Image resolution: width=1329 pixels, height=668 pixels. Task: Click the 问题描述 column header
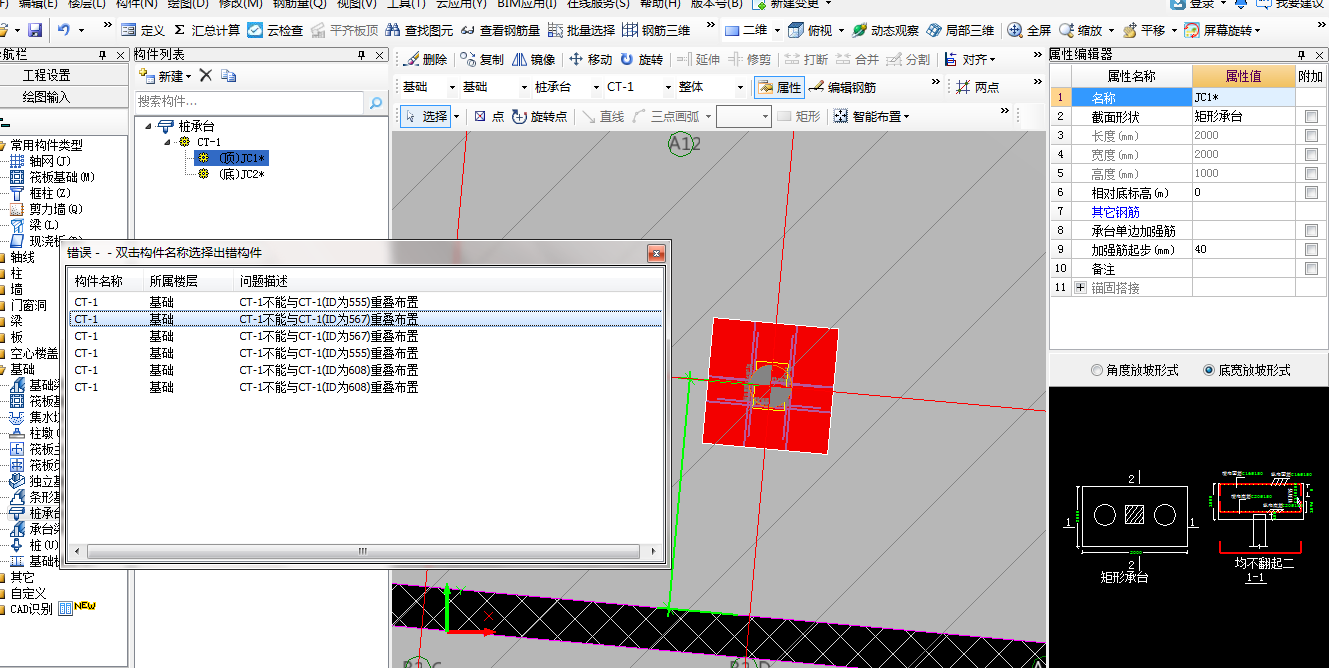[263, 281]
